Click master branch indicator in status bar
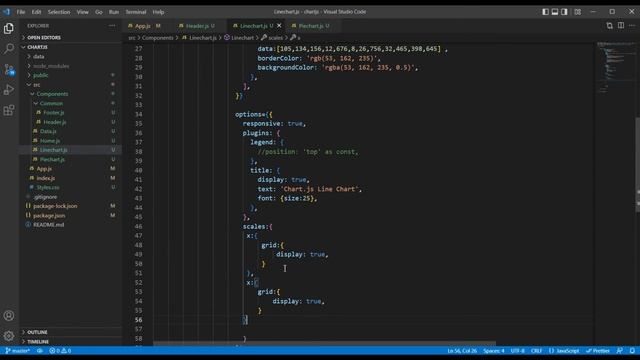The height and width of the screenshot is (360, 640). 18,351
